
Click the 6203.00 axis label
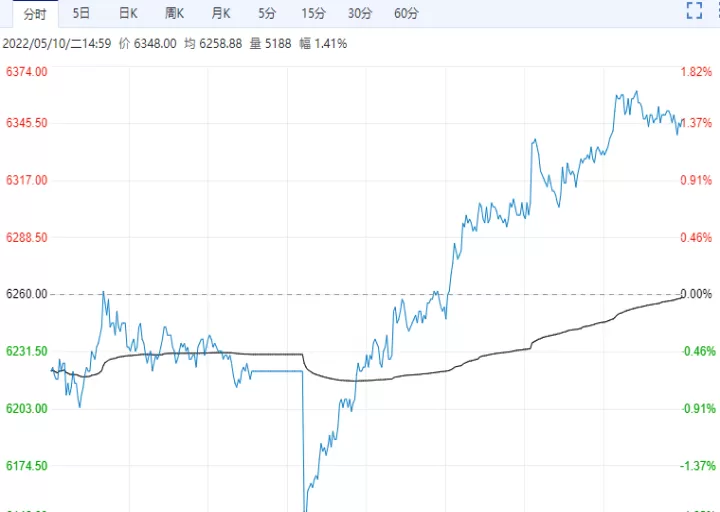27,409
